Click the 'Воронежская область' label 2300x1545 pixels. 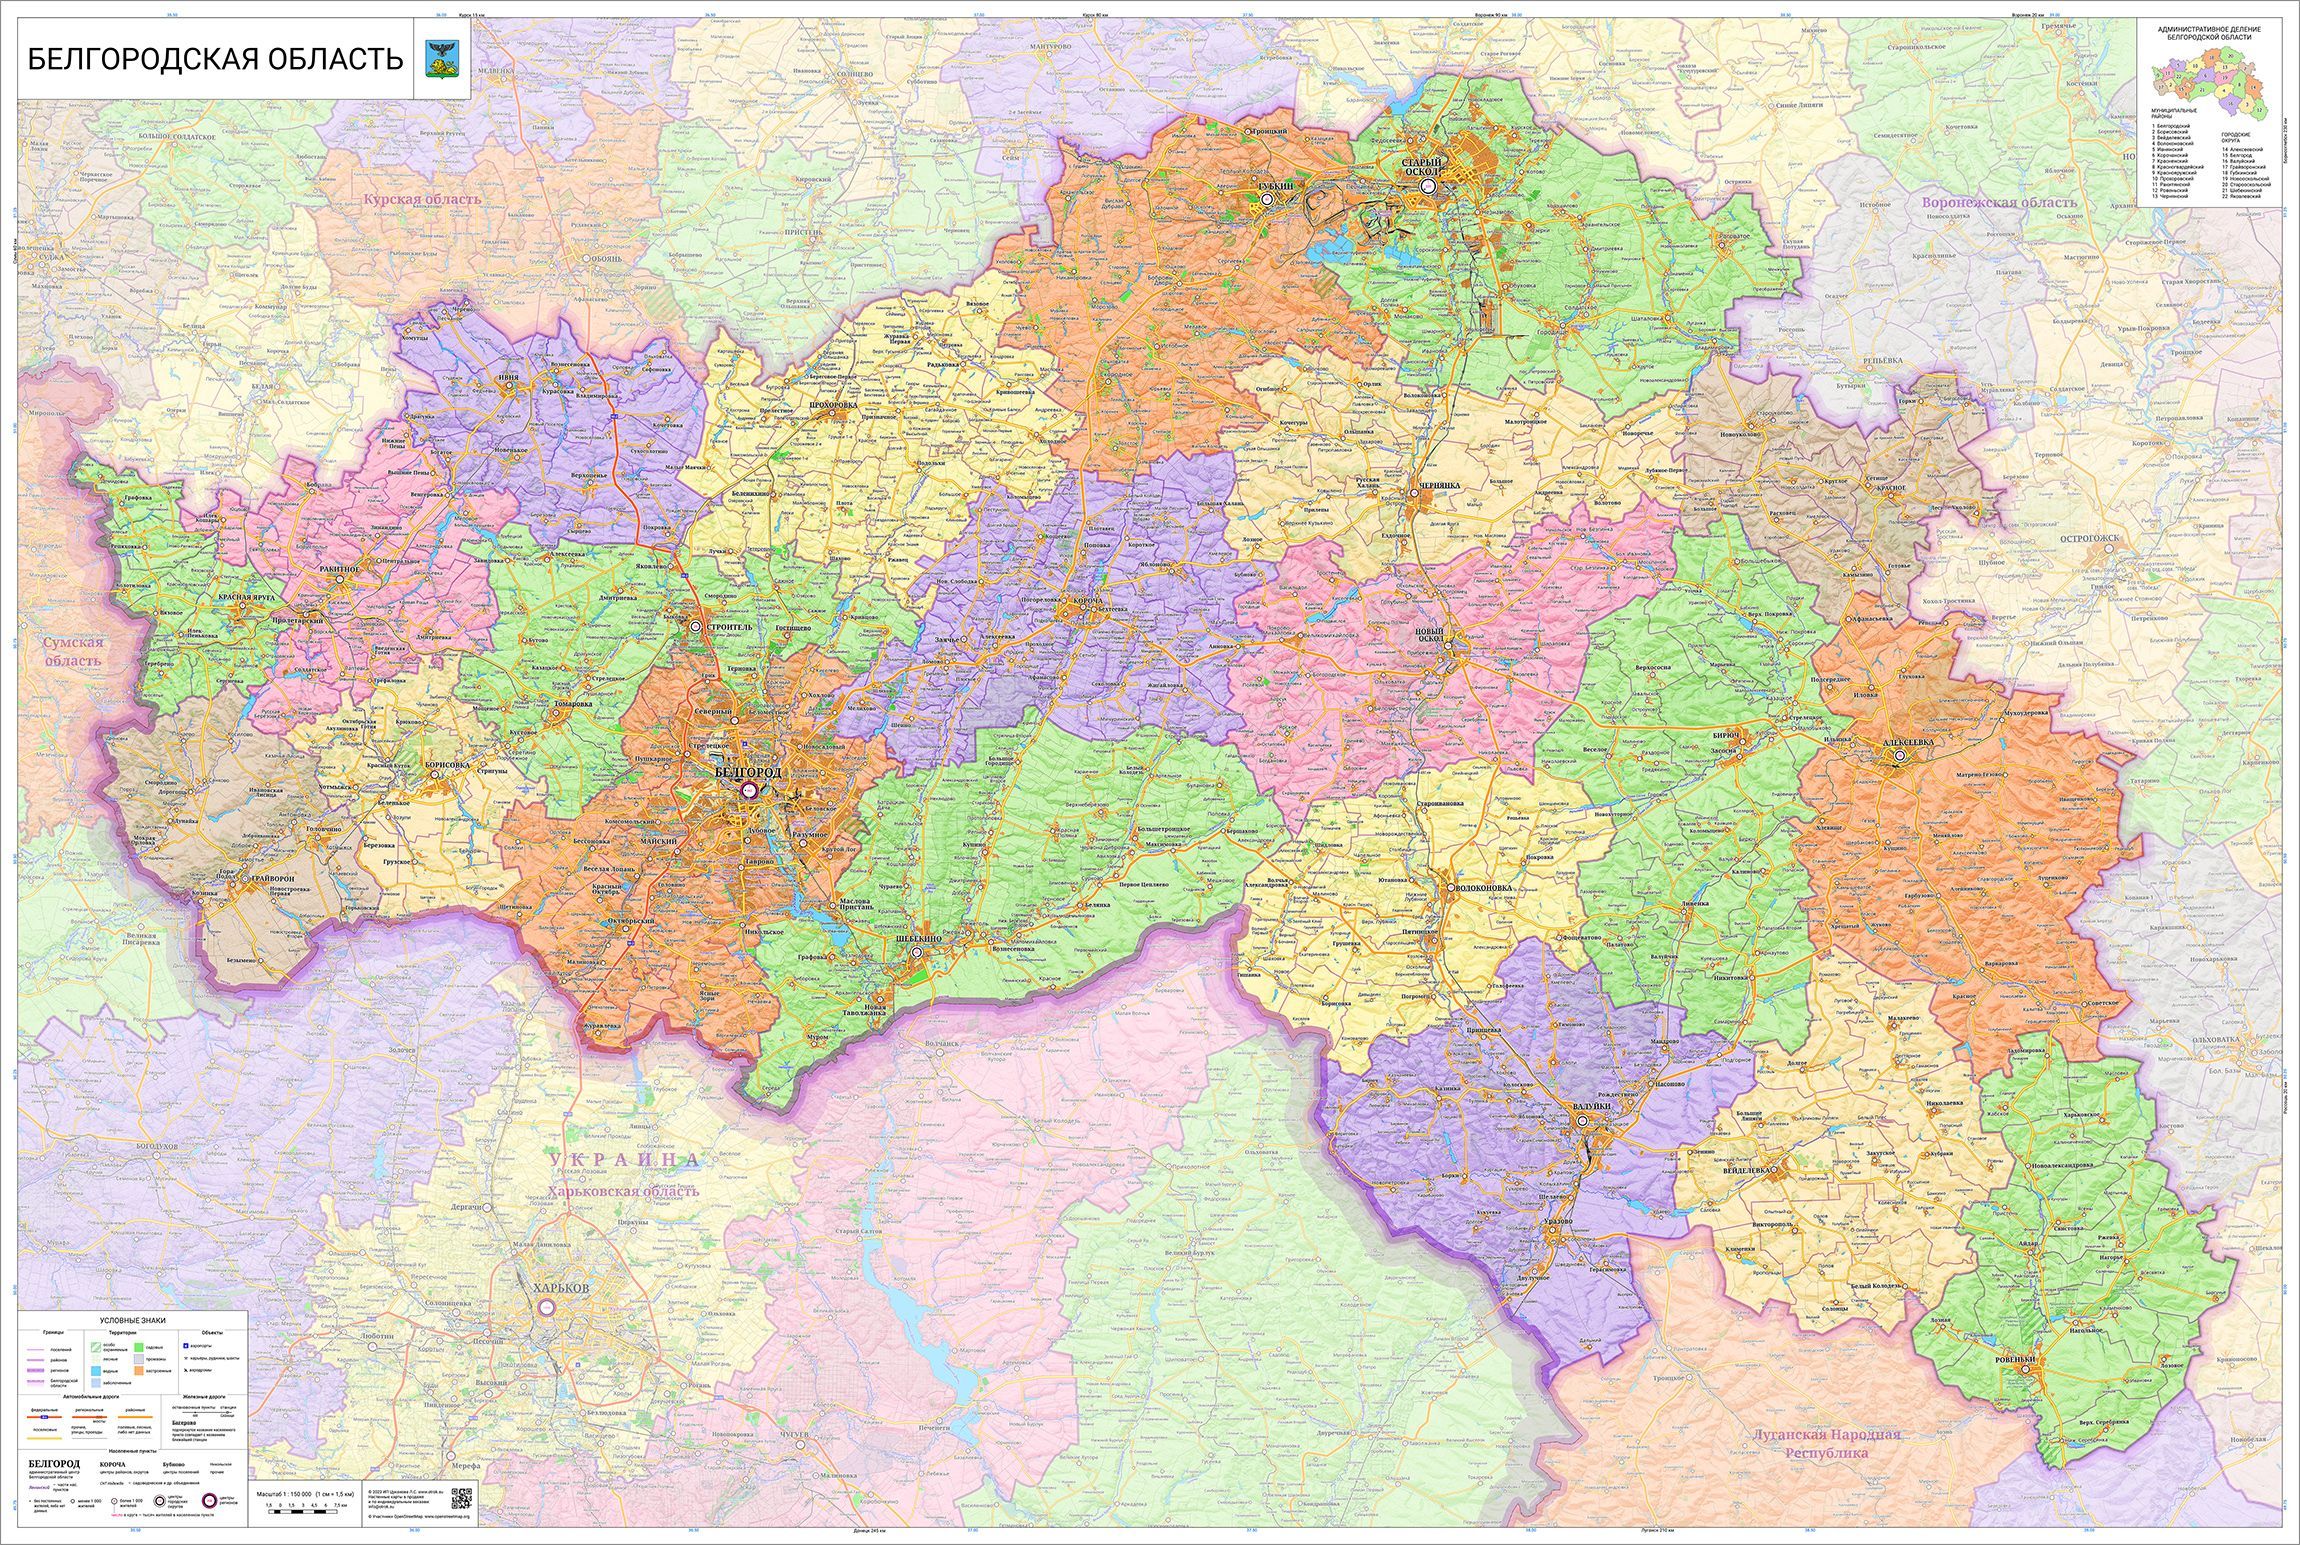pos(1999,202)
